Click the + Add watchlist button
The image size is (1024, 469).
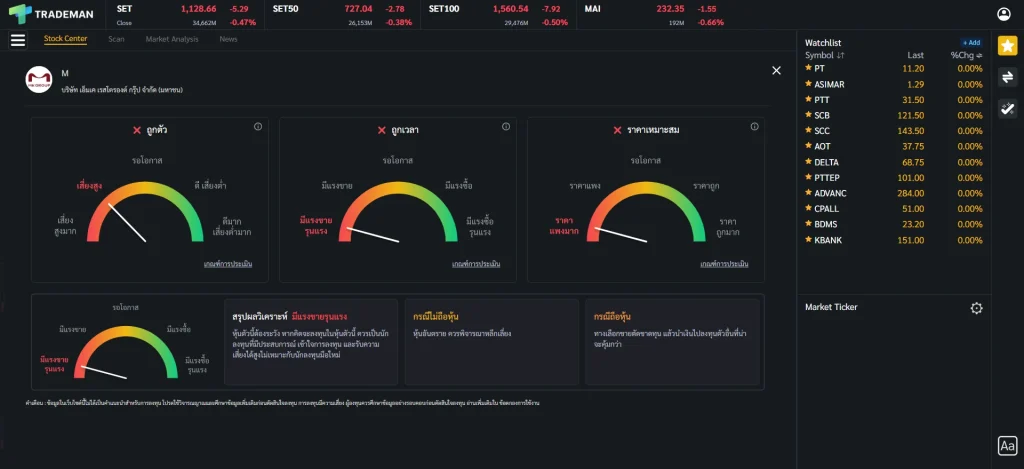click(971, 43)
